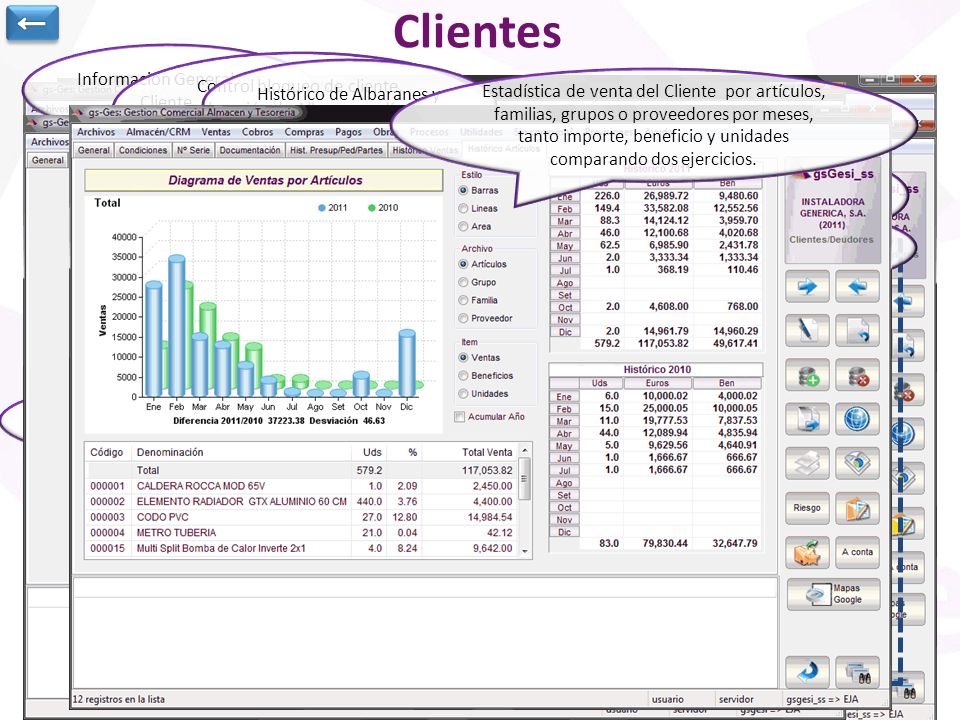Click the edit document pen icon
960x720 pixels.
click(x=807, y=331)
